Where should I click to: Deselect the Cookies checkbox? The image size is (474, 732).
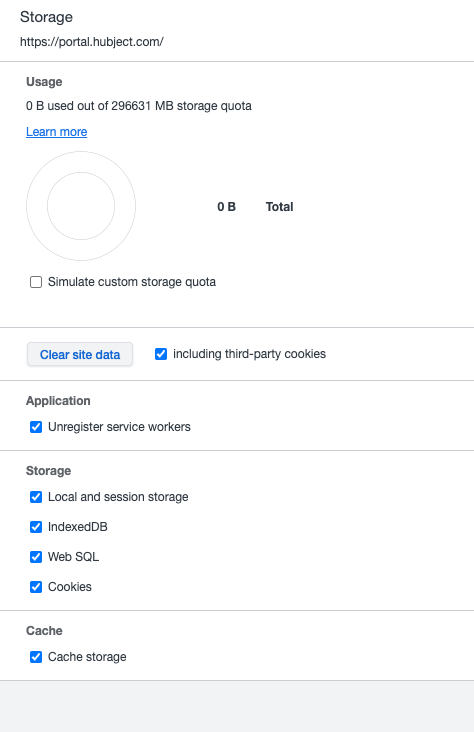tap(36, 586)
